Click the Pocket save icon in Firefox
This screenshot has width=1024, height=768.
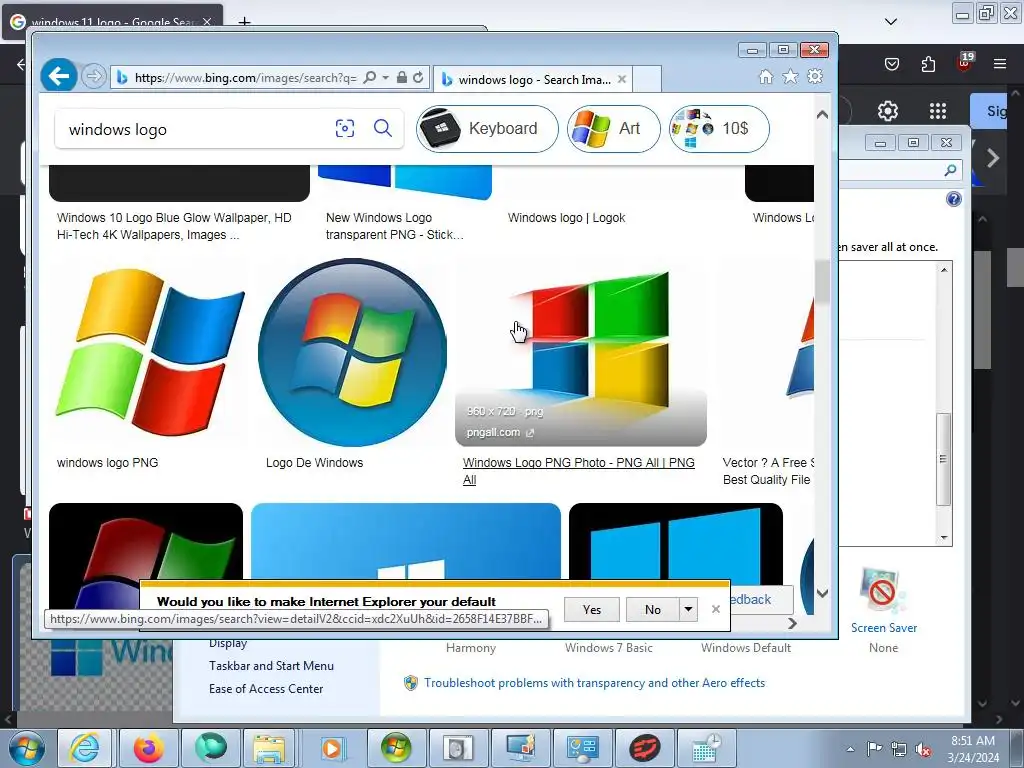892,63
